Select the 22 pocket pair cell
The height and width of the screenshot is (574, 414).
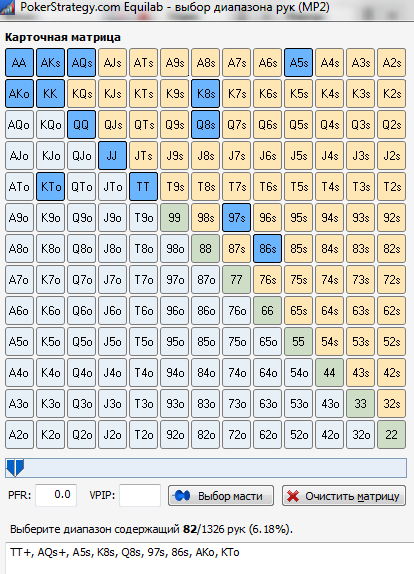point(392,435)
